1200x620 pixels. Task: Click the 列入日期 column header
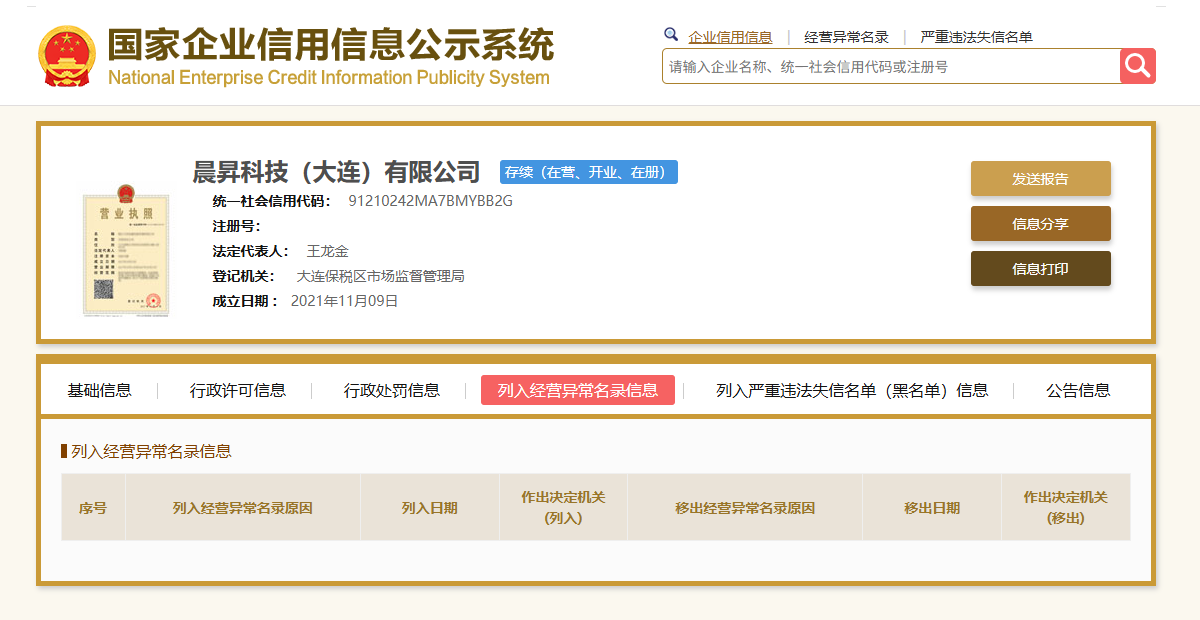(430, 508)
